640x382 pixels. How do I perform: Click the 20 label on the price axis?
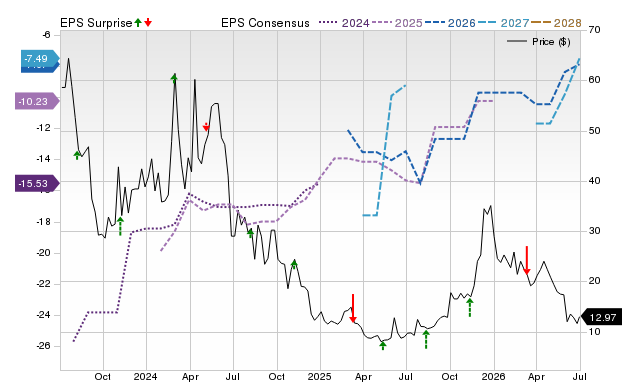point(594,281)
